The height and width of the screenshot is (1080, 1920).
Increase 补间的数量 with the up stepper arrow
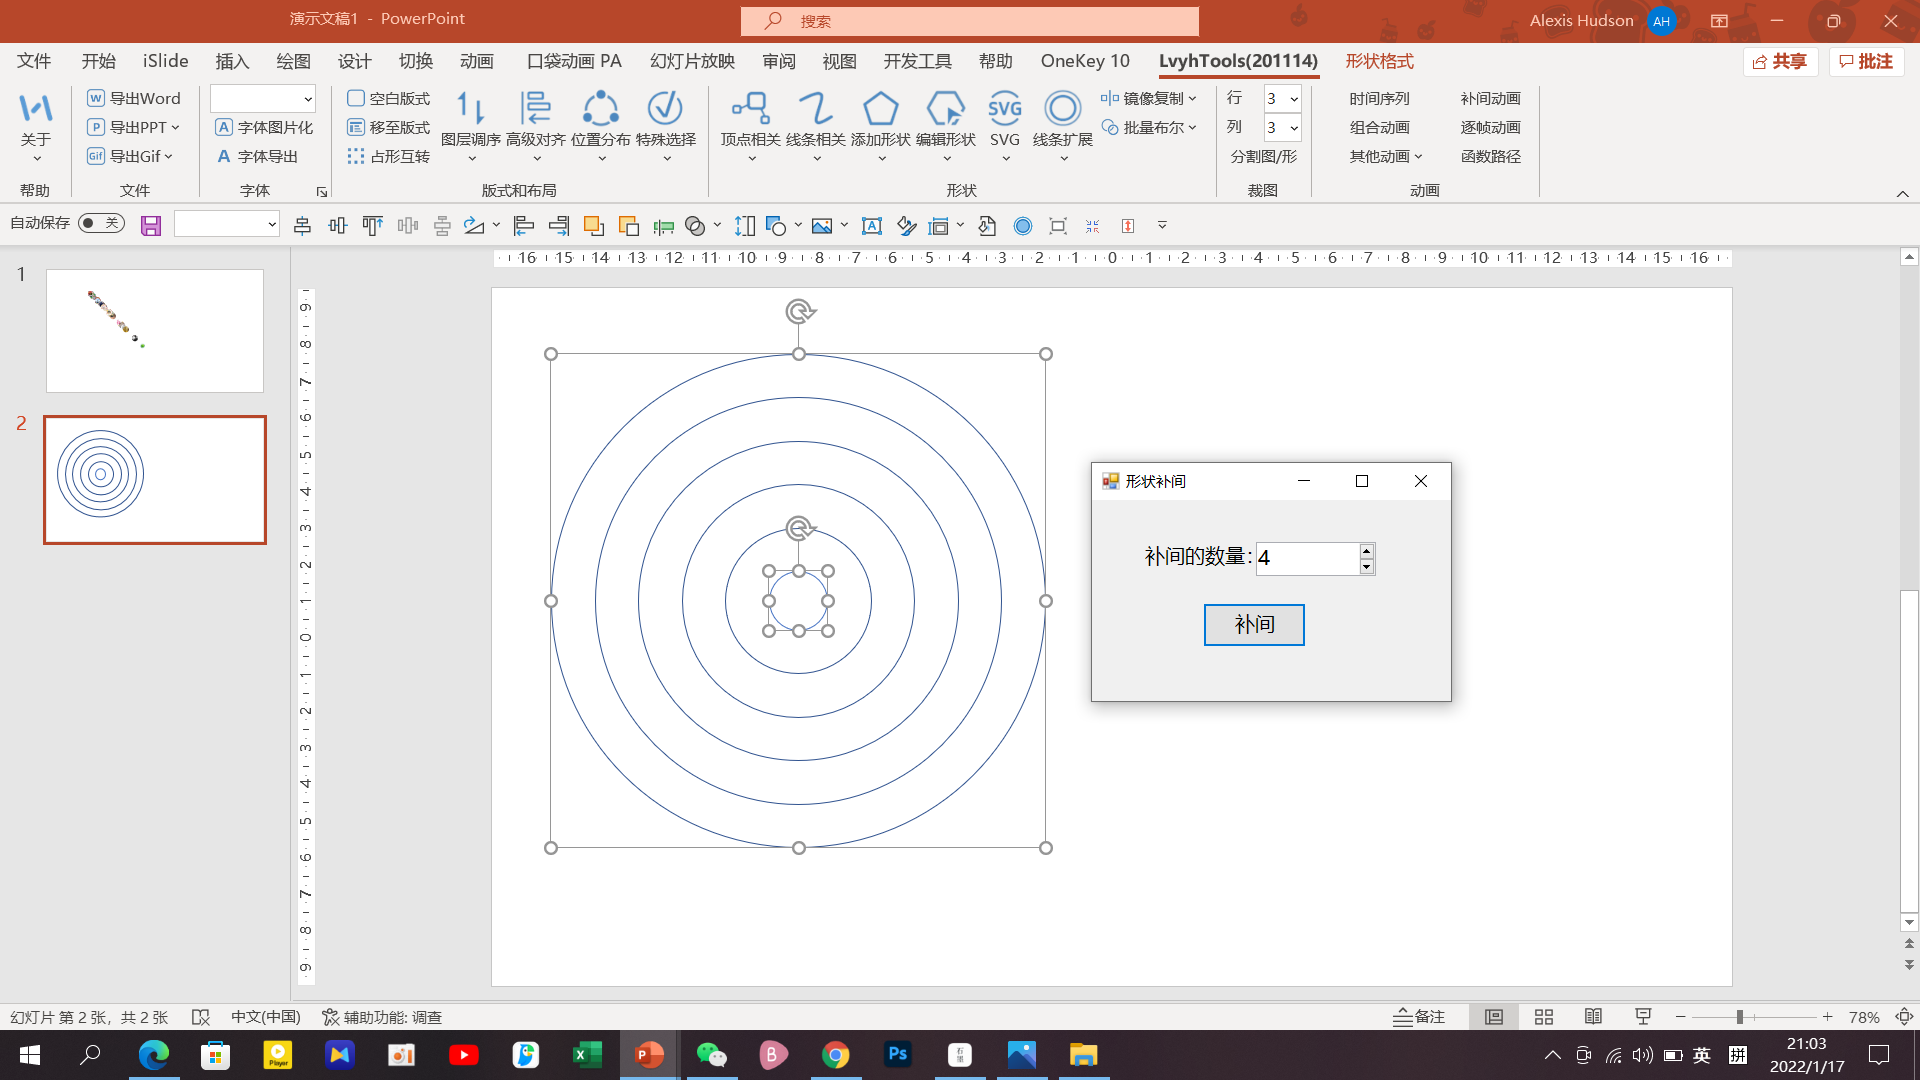pyautogui.click(x=1366, y=550)
